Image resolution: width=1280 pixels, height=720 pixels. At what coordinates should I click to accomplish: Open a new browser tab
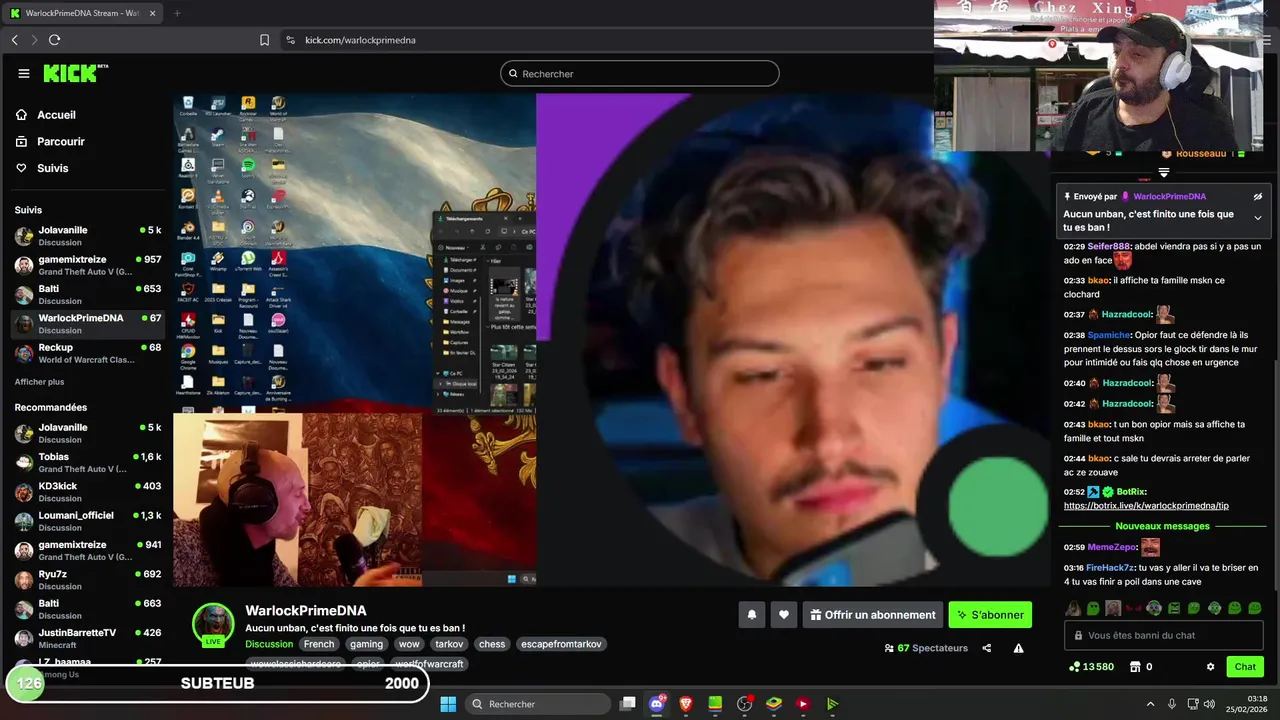pos(177,13)
